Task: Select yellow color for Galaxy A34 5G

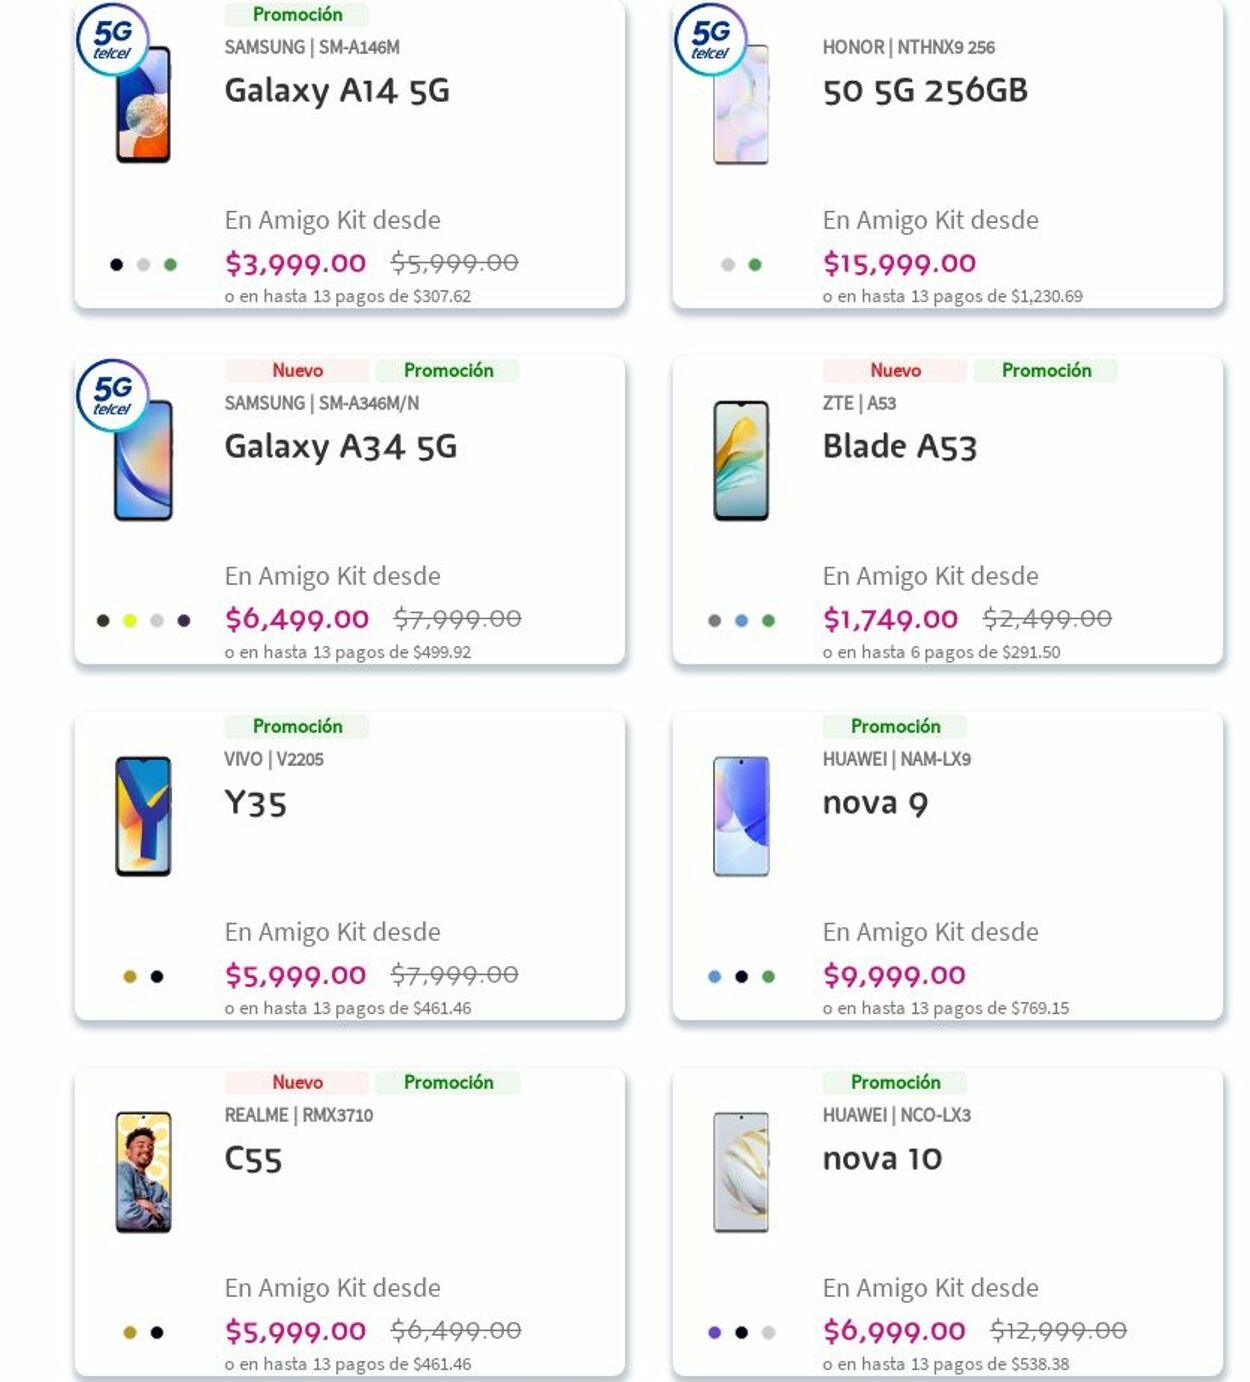Action: [130, 621]
